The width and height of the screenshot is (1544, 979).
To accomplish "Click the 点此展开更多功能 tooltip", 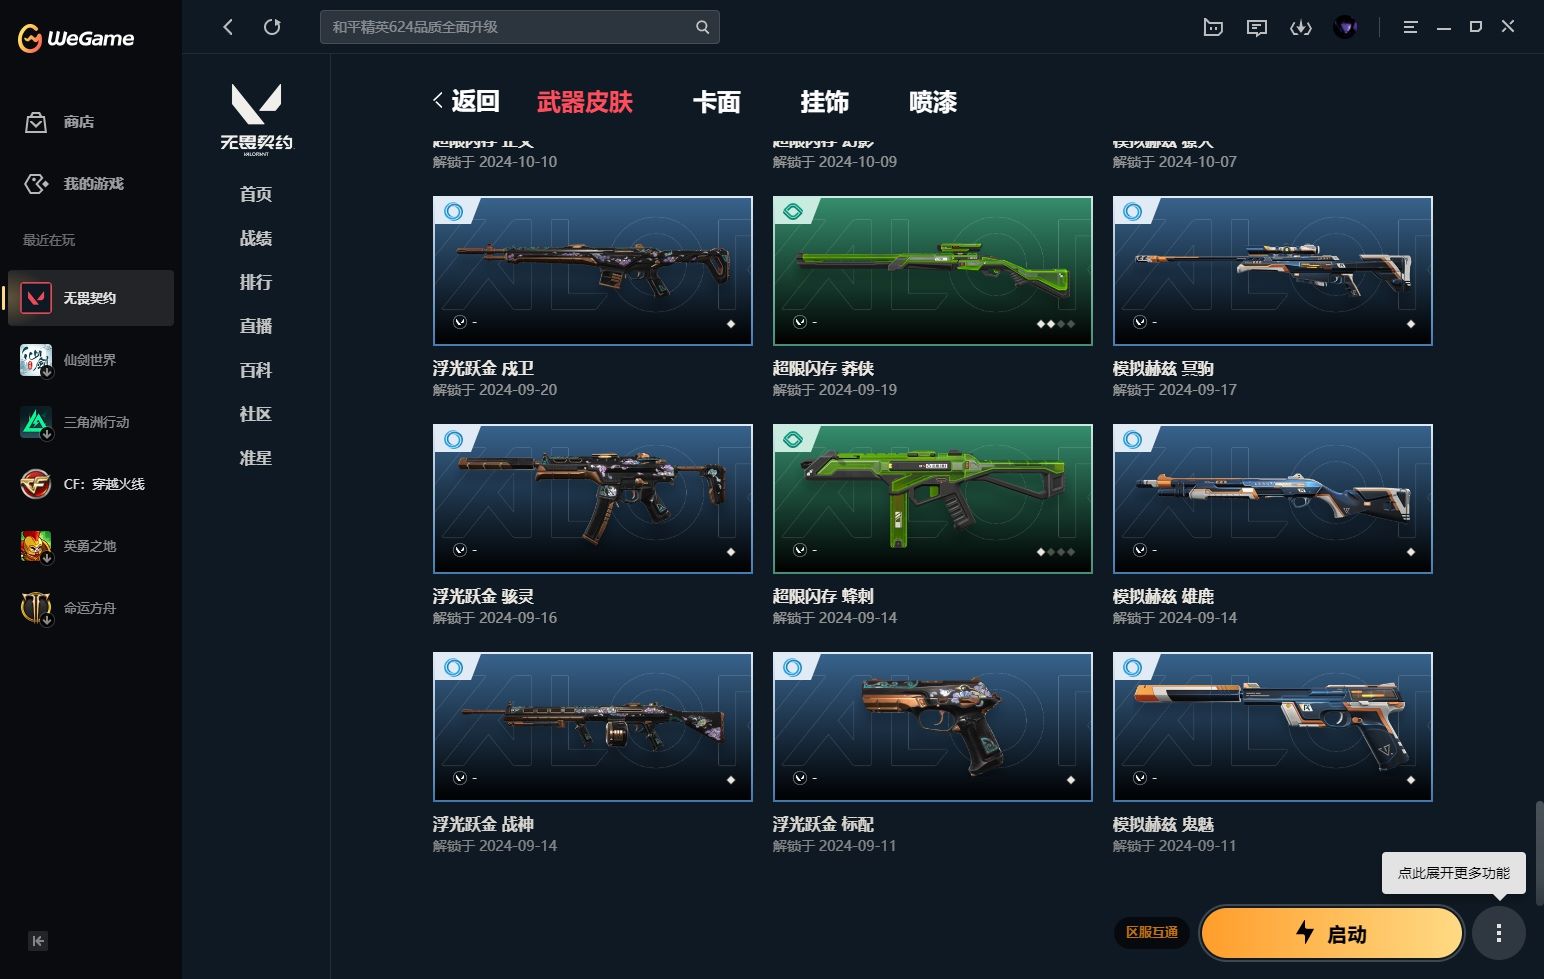I will pos(1454,873).
